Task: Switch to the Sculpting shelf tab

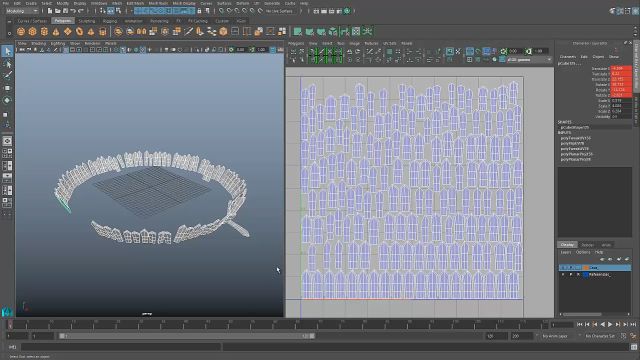Action: click(87, 21)
